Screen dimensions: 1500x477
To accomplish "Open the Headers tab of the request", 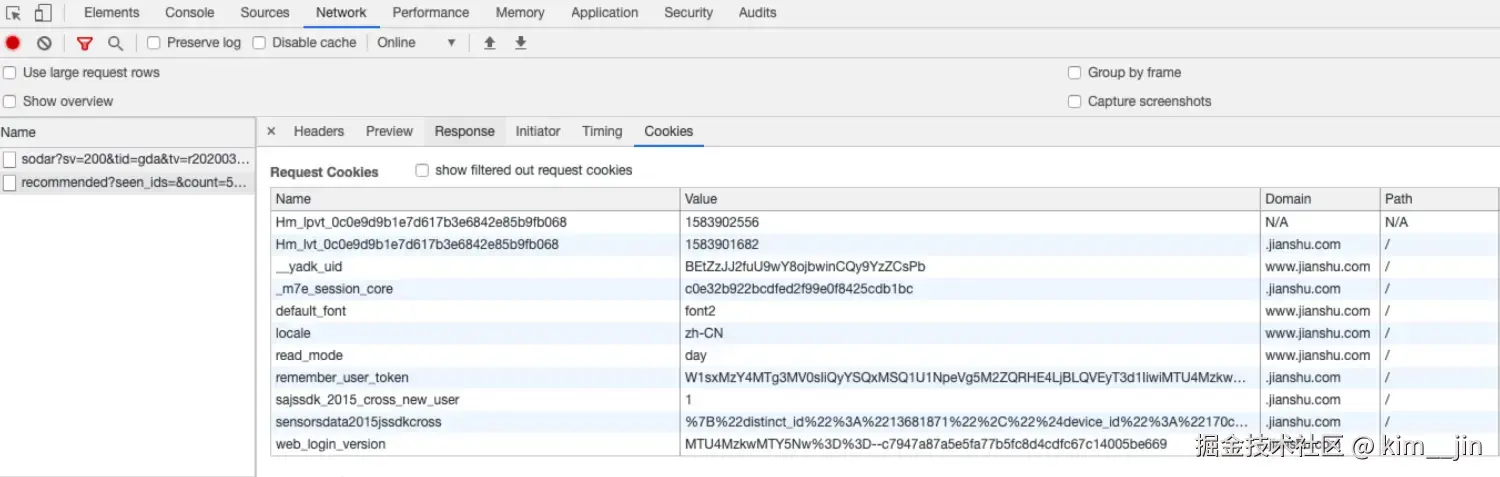I will click(x=319, y=131).
